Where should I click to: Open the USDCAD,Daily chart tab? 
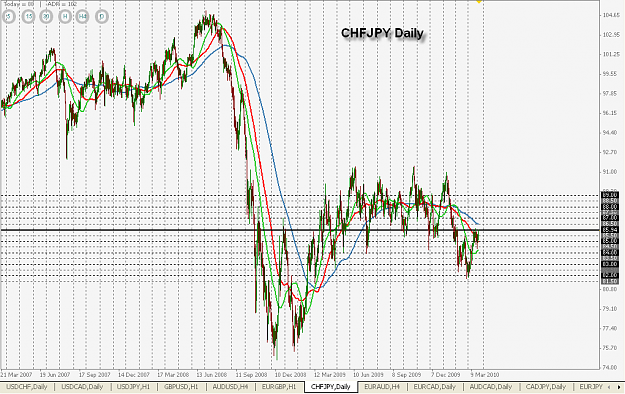pyautogui.click(x=82, y=386)
